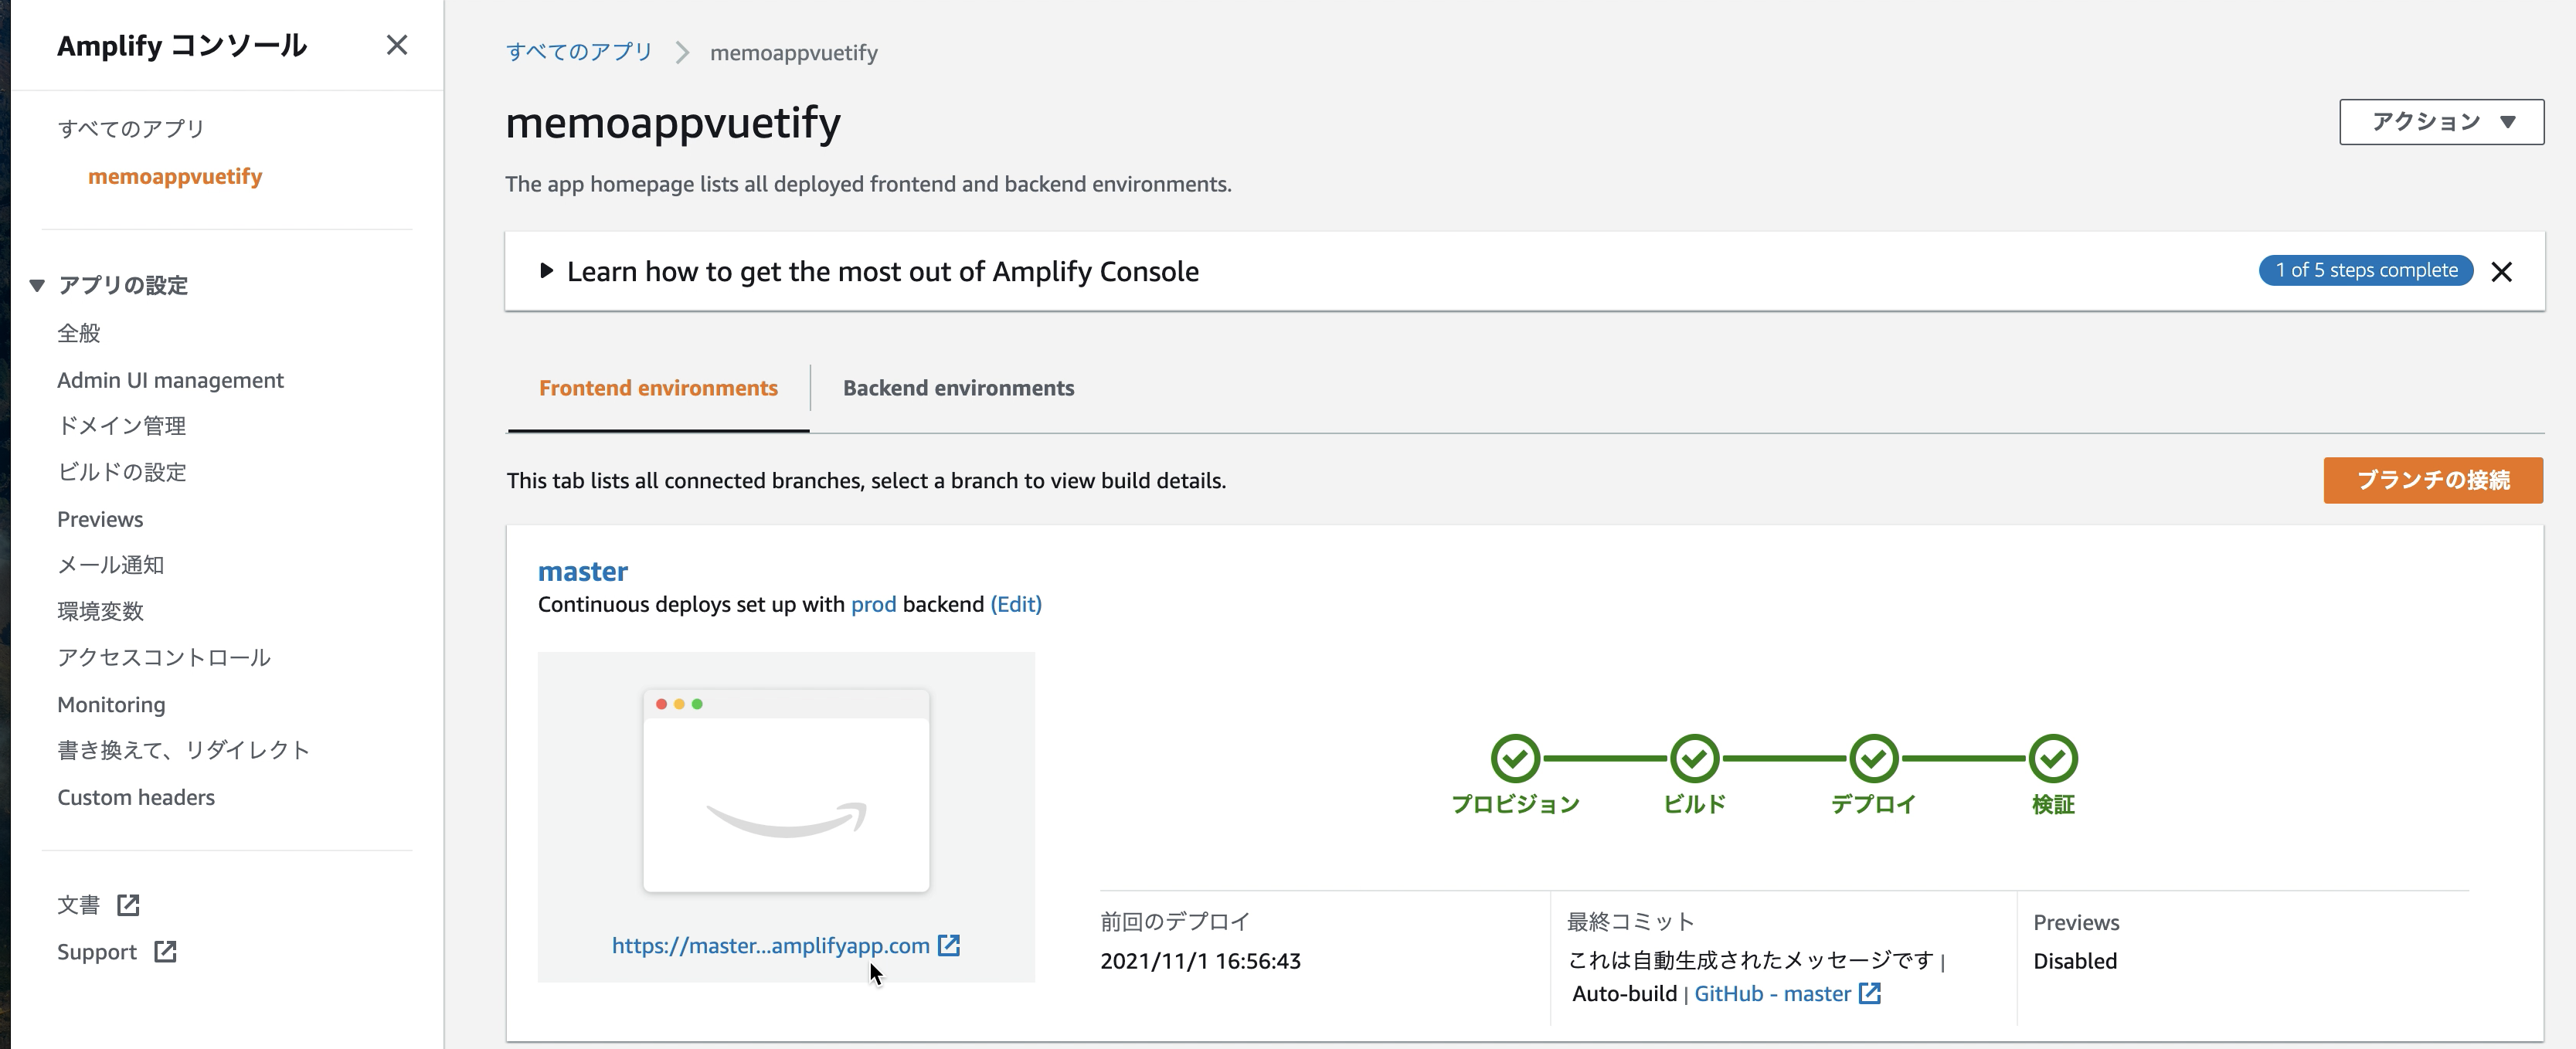Collapse the アプリの設定 section
The image size is (2576, 1049).
37,285
